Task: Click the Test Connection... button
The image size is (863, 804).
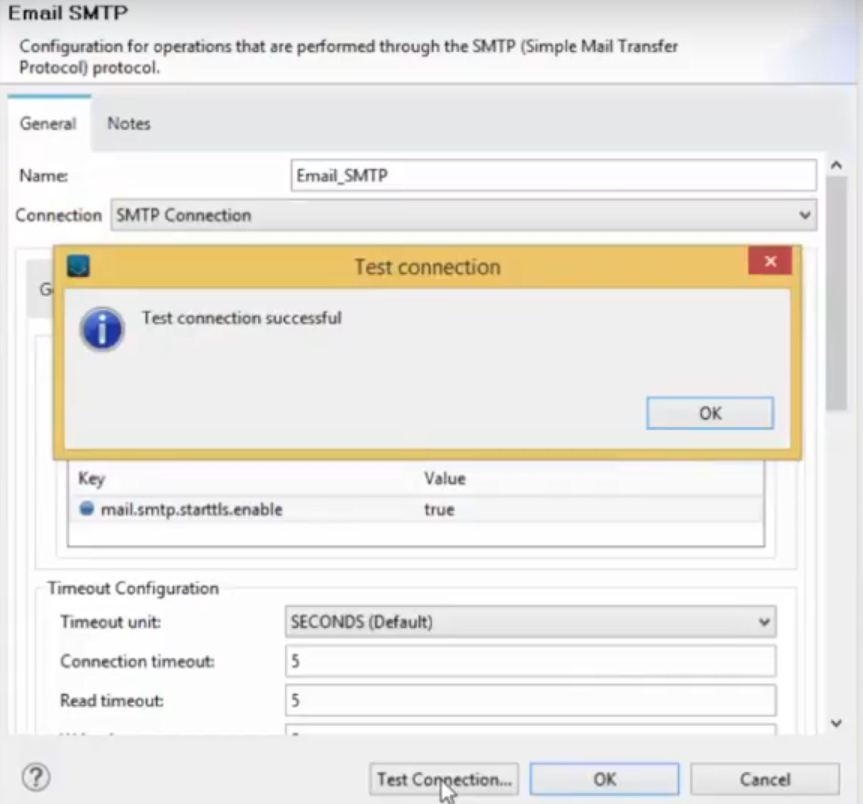Action: [x=444, y=778]
